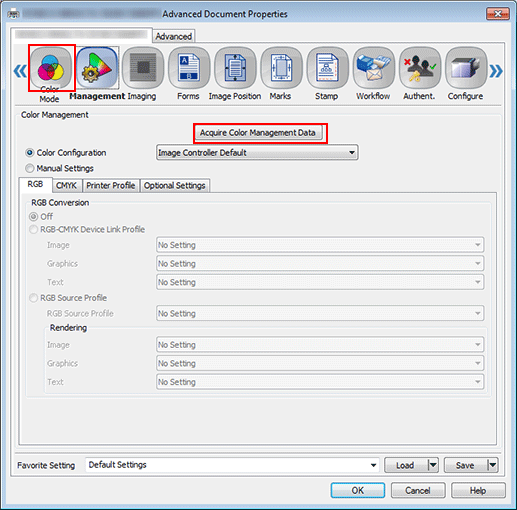Open the Configure icon

coord(466,68)
